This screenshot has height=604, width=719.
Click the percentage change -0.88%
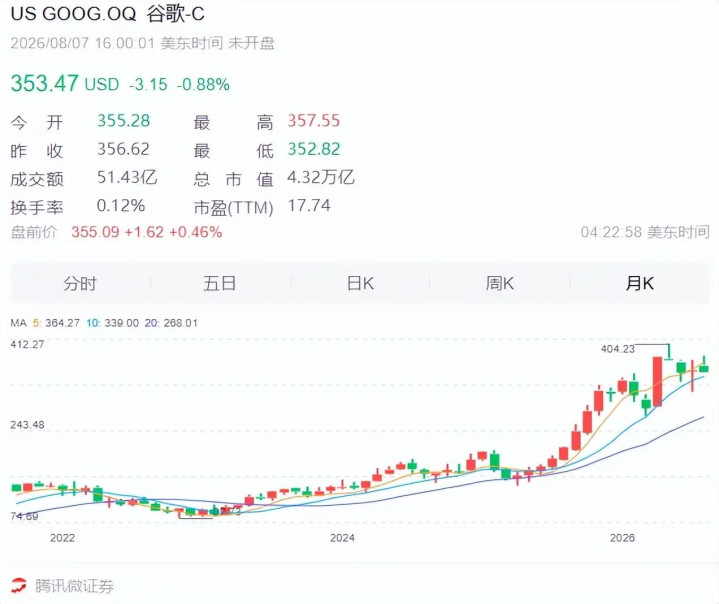pyautogui.click(x=203, y=84)
